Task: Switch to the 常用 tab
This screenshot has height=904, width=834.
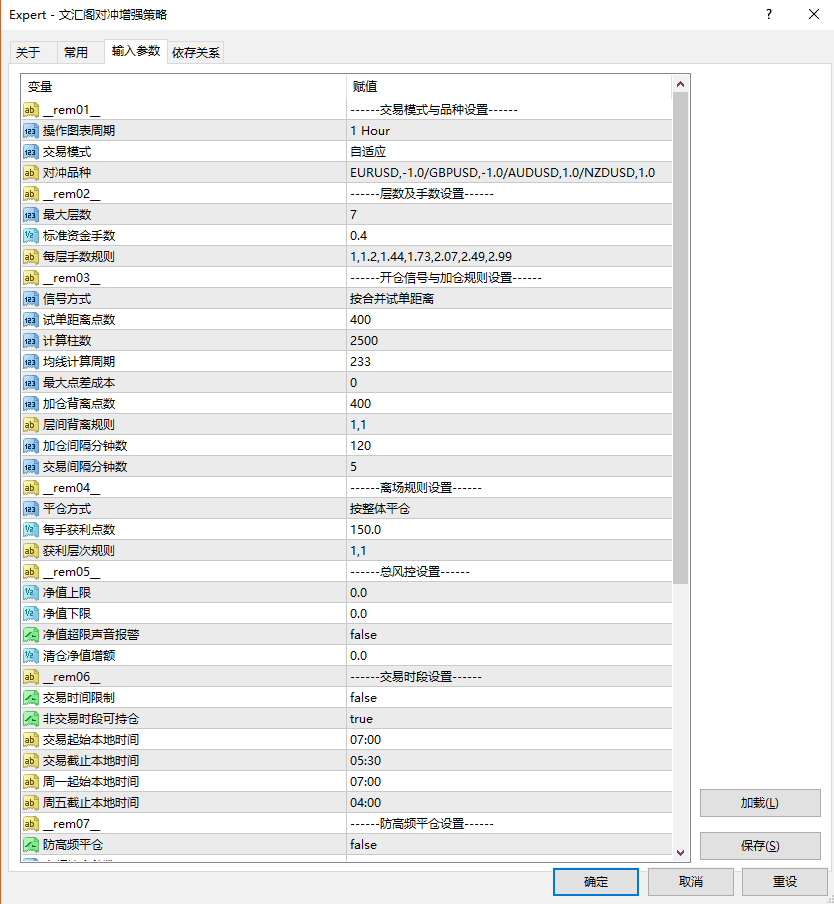Action: point(78,52)
